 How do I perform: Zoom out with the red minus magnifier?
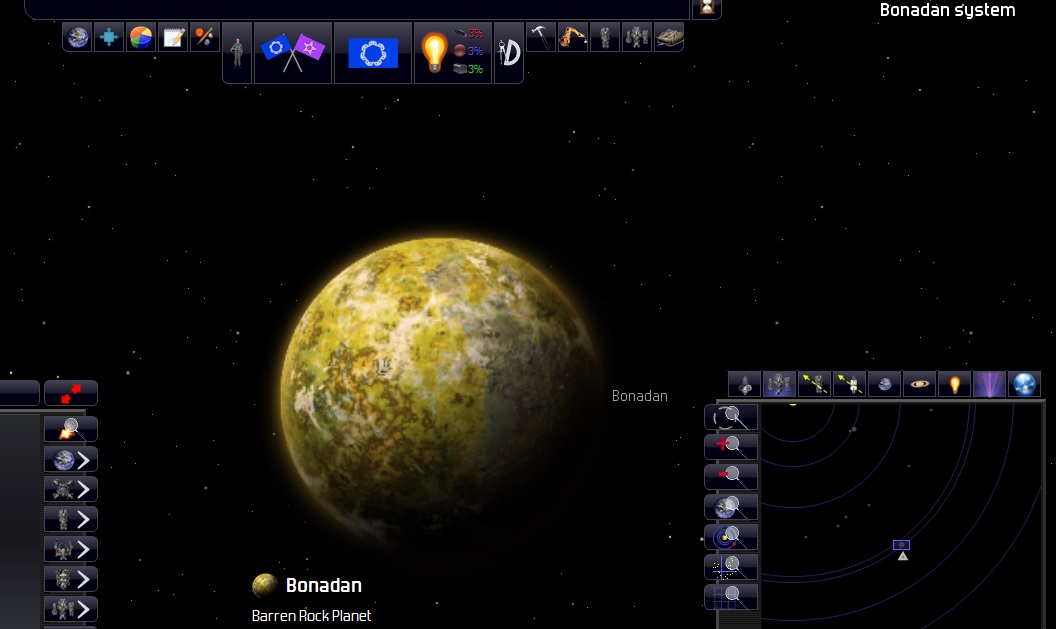pos(731,477)
